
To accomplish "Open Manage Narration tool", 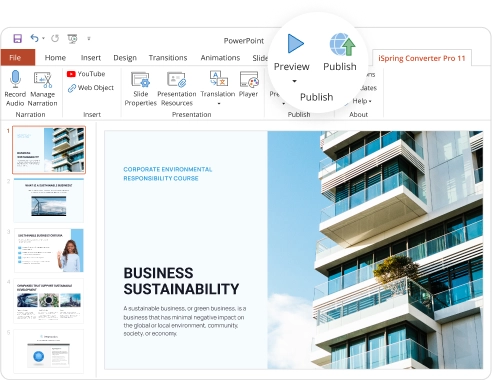I will pyautogui.click(x=43, y=88).
